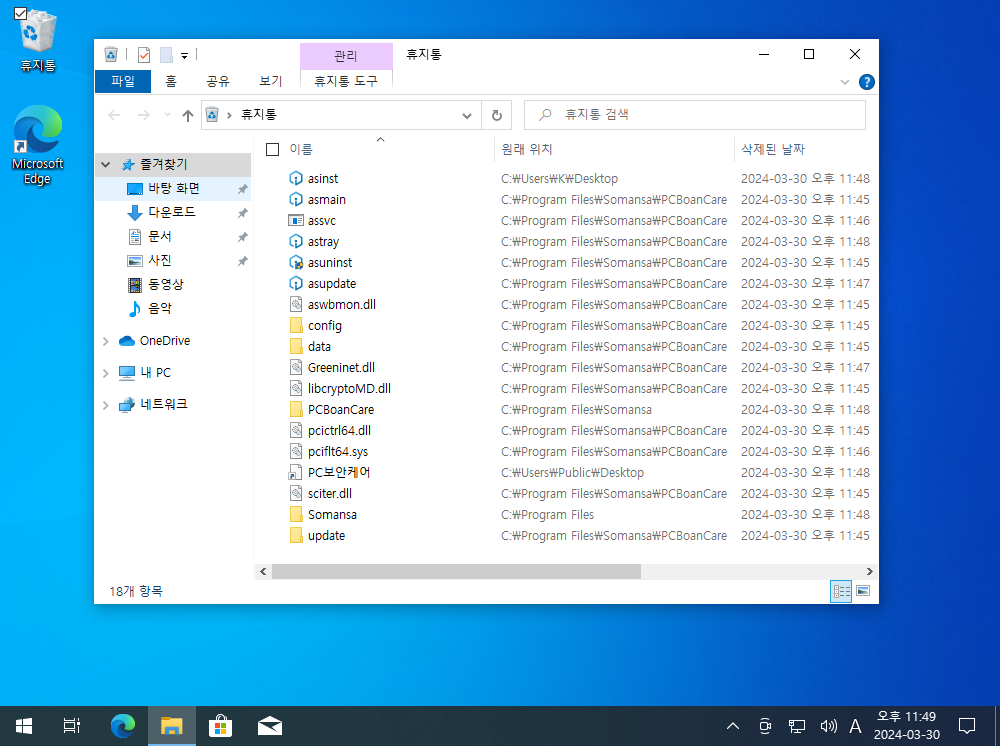Select 사진 in navigation pane
Viewport: 1000px width, 746px height.
click(x=159, y=260)
